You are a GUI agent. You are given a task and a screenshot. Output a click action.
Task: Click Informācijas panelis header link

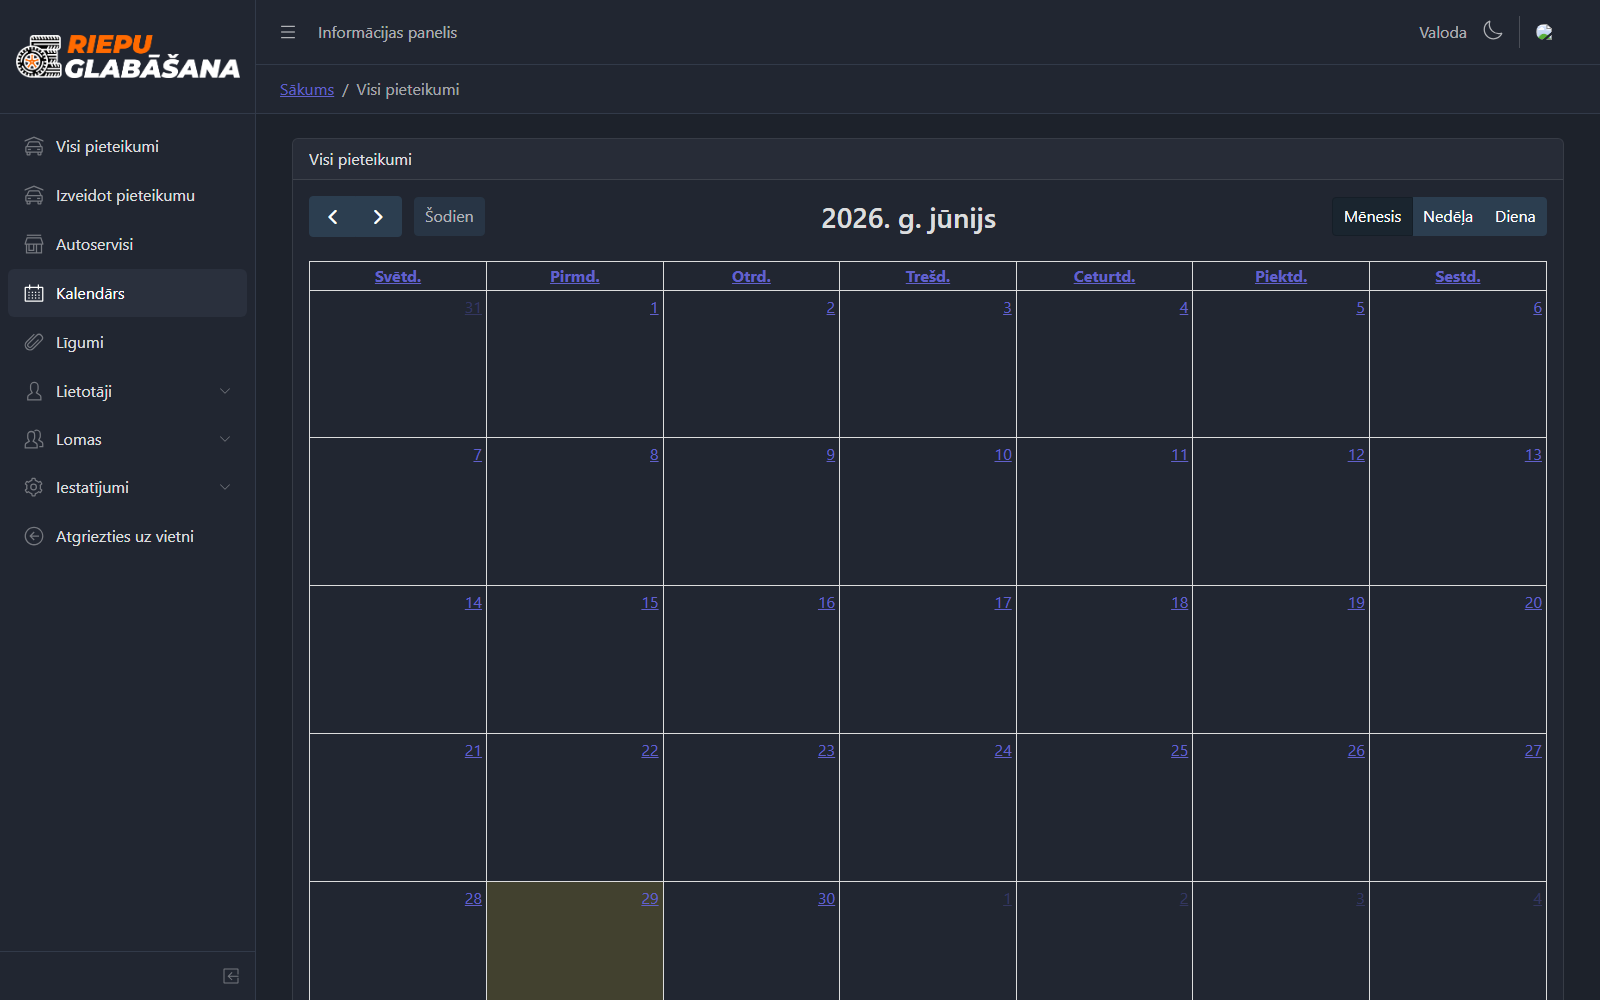point(387,32)
